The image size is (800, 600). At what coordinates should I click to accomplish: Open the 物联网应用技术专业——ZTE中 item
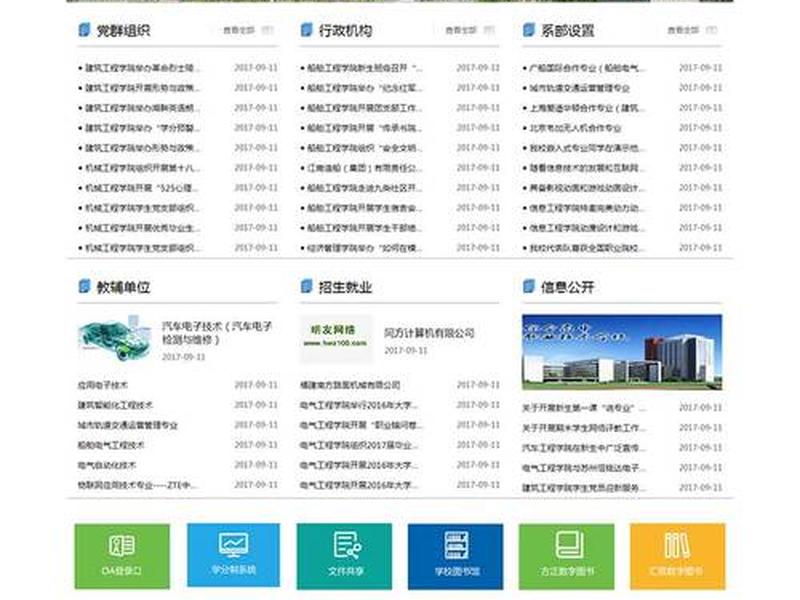(x=138, y=485)
